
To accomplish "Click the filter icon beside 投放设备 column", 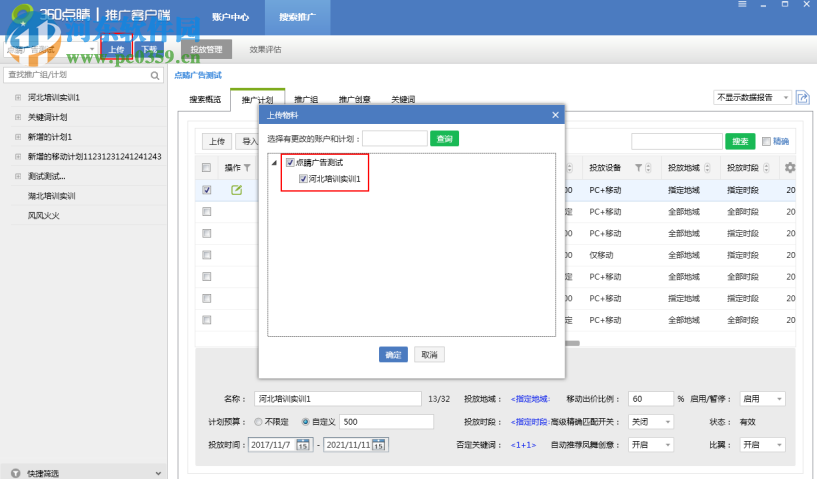I will click(x=638, y=168).
